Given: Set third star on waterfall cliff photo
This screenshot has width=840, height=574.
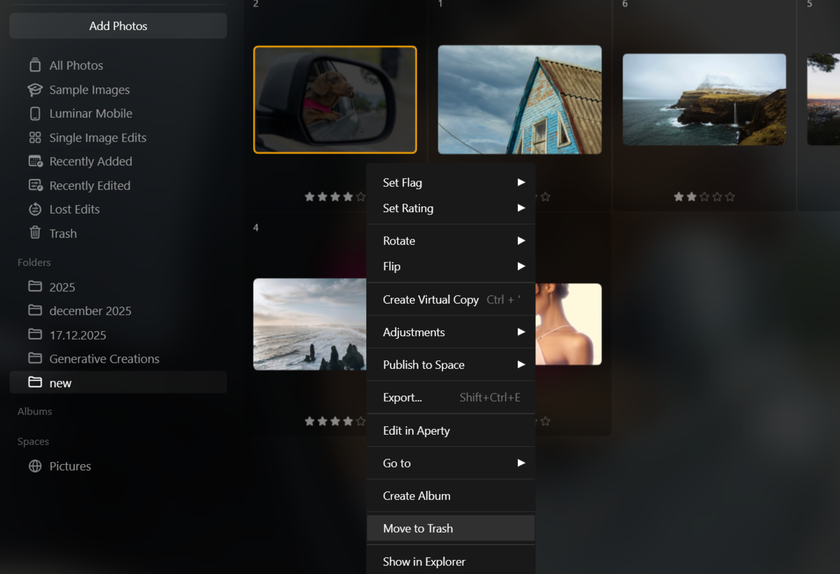Looking at the screenshot, I should click(x=704, y=197).
